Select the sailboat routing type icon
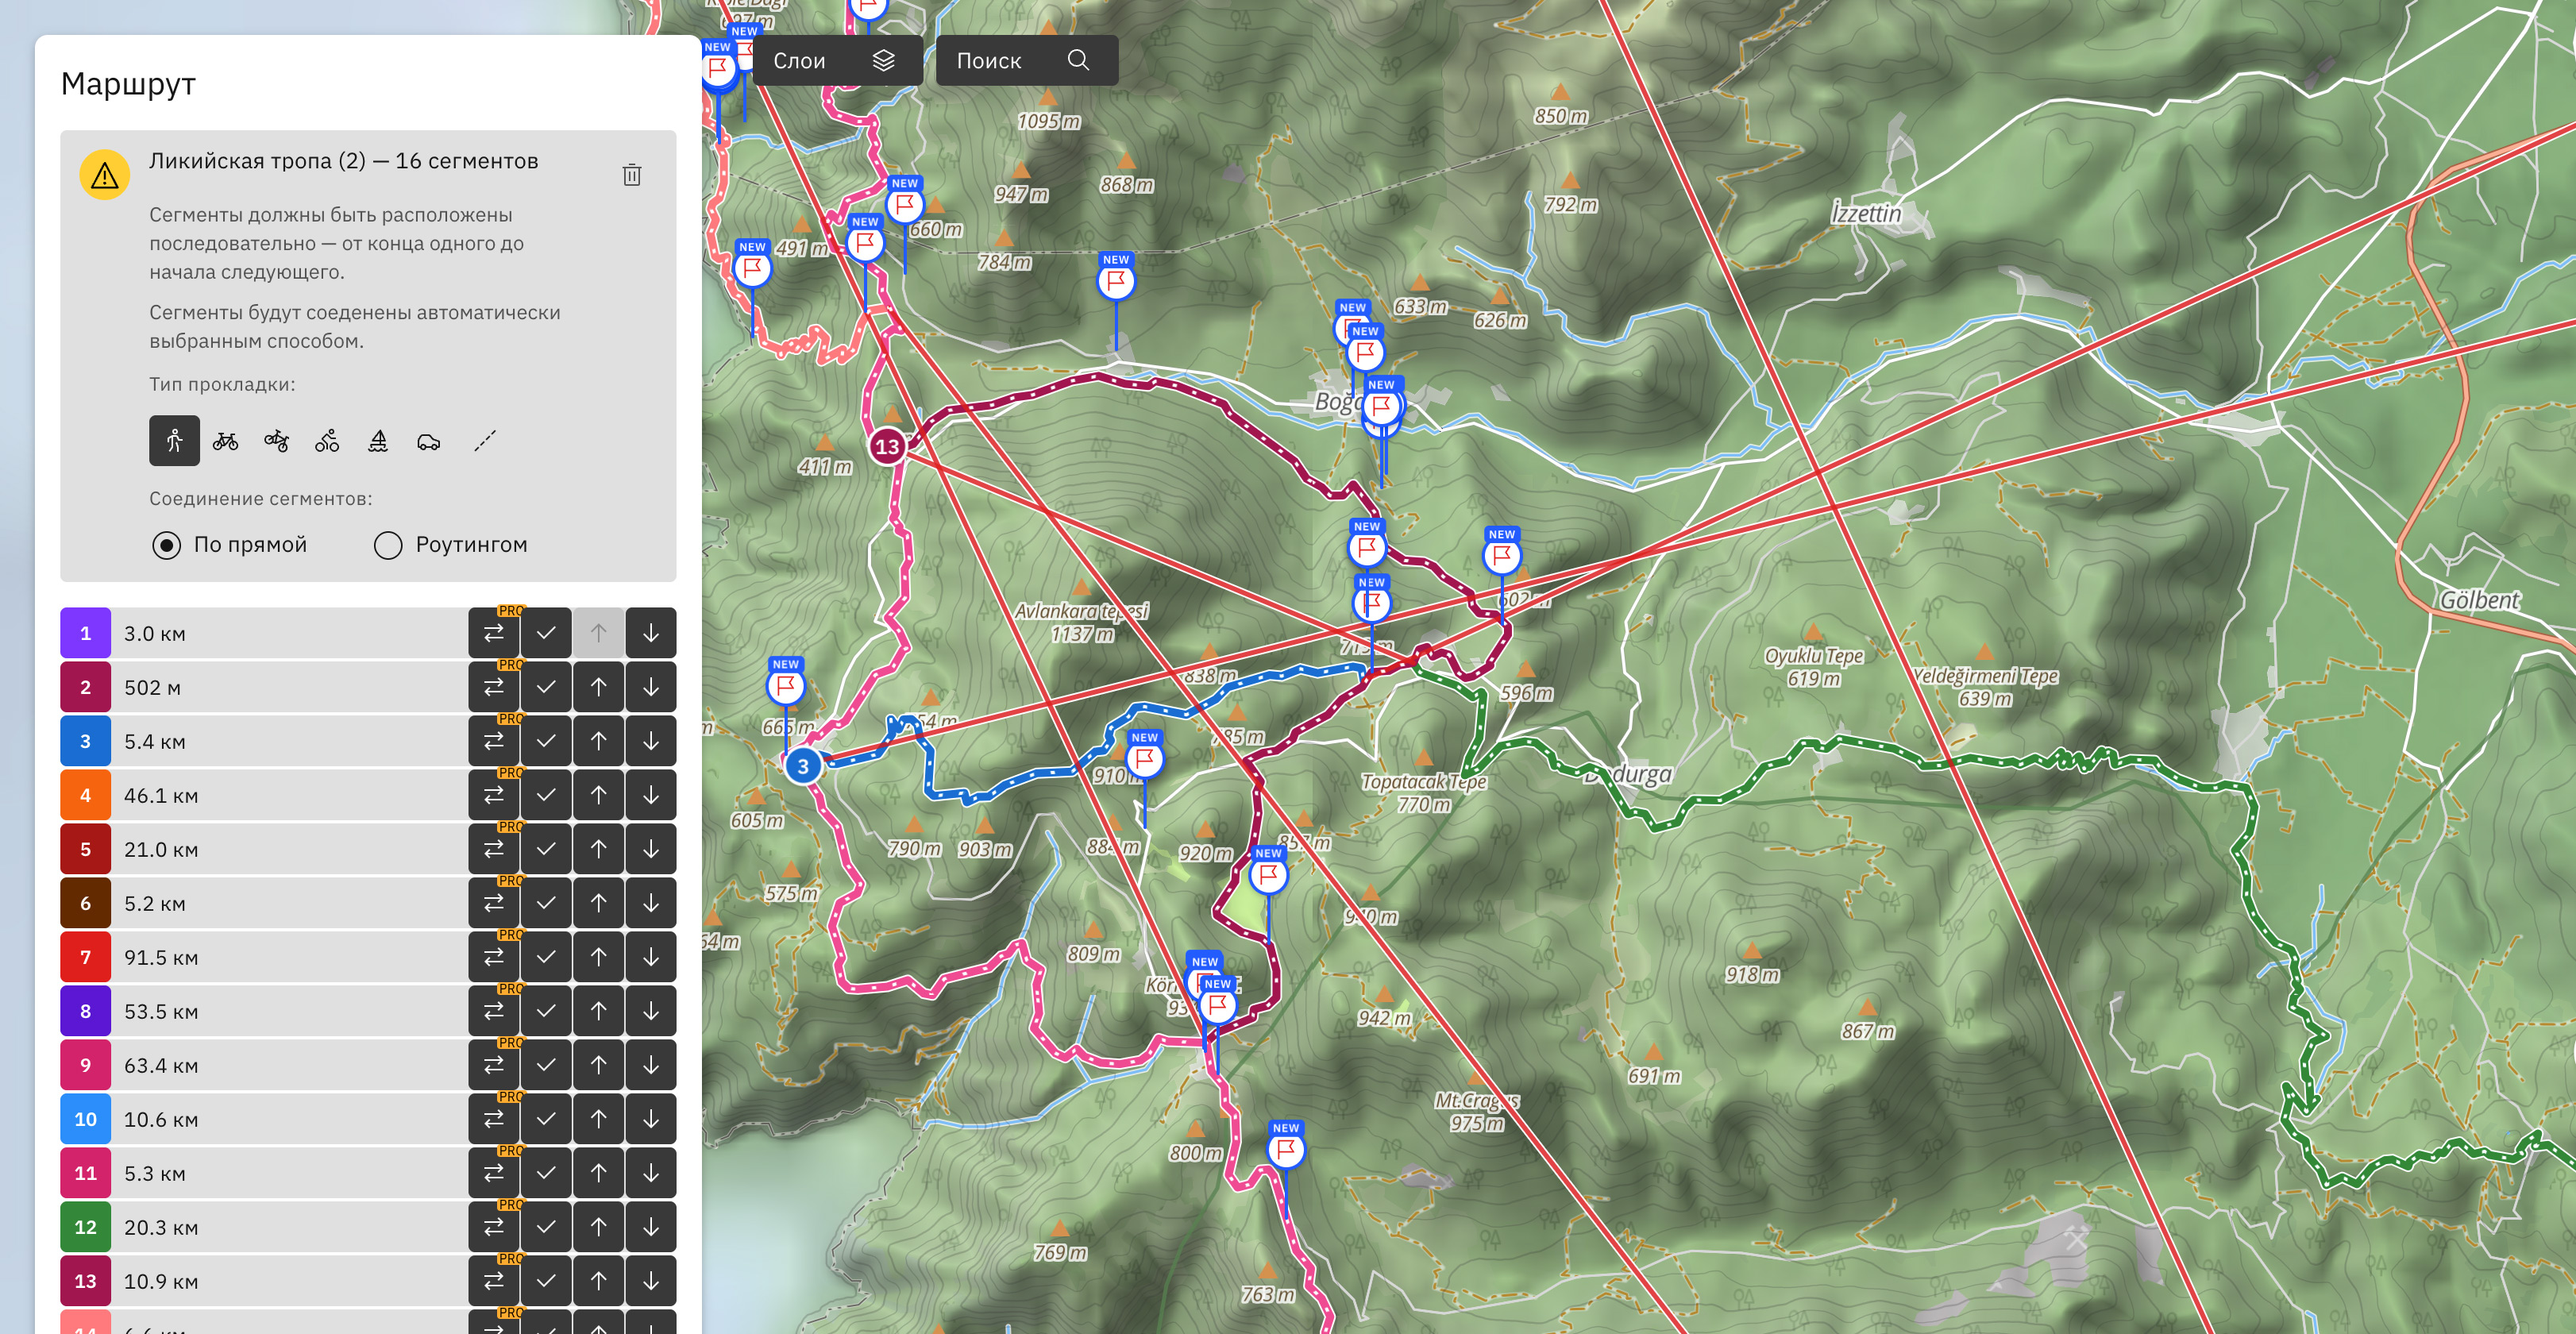Viewport: 2576px width, 1334px height. pyautogui.click(x=378, y=441)
